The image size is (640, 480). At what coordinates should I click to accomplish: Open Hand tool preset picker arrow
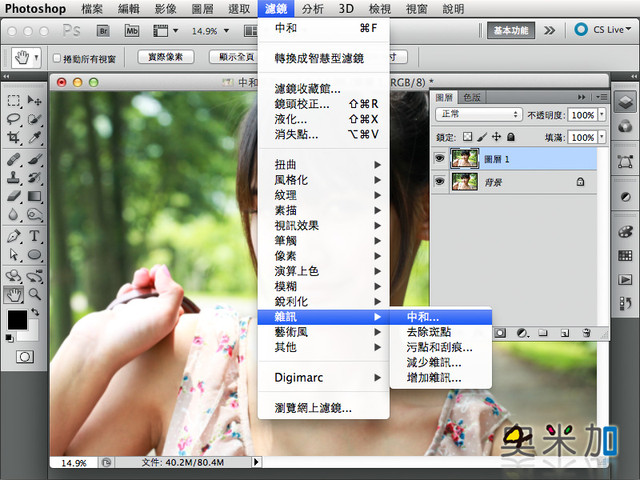[36, 58]
